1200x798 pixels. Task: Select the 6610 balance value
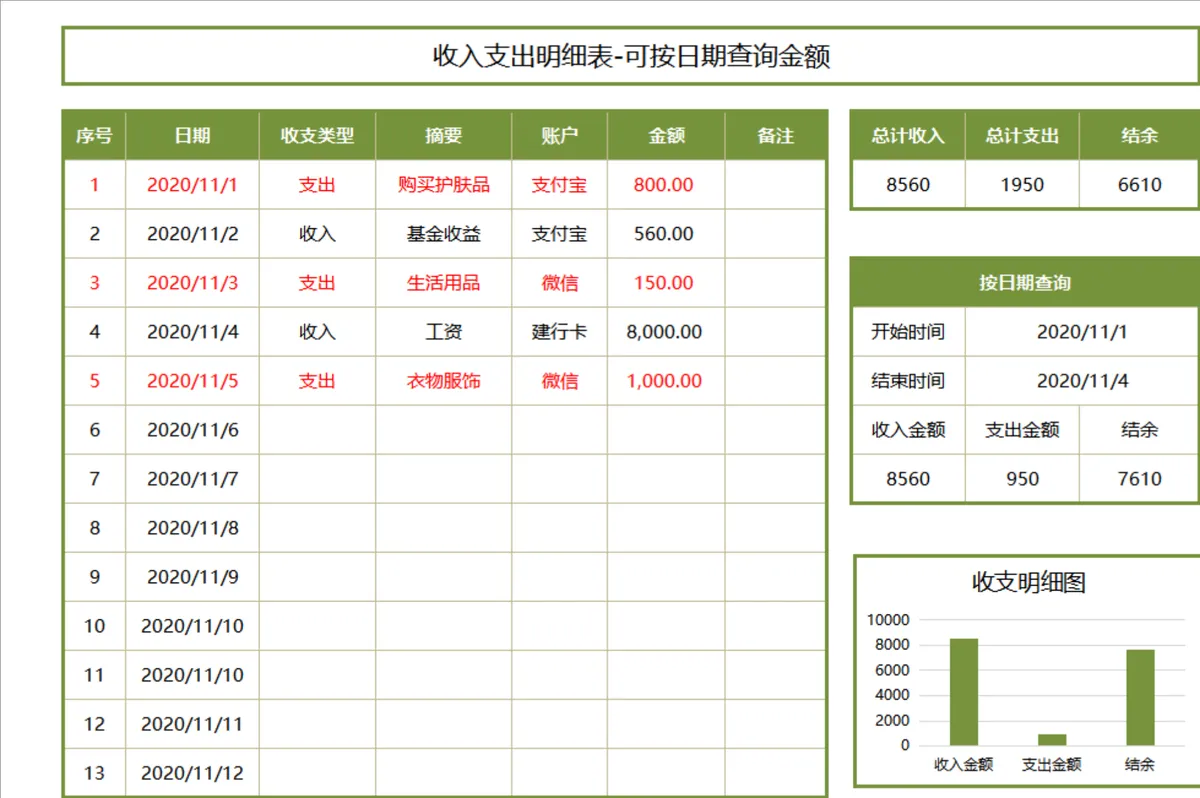tap(1139, 185)
